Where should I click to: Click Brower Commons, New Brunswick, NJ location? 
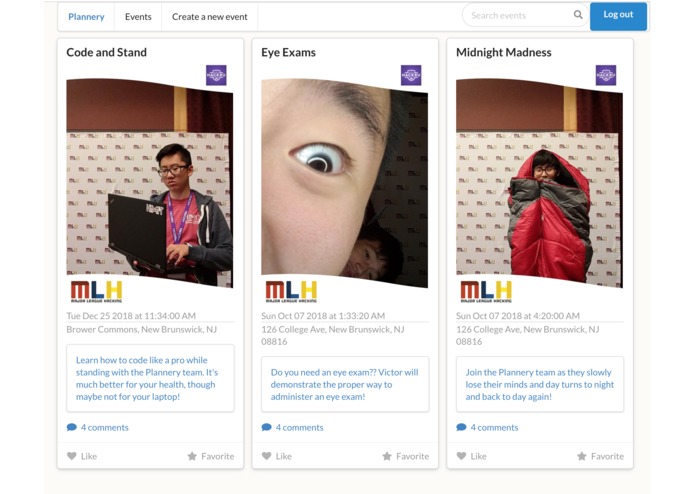pos(142,330)
